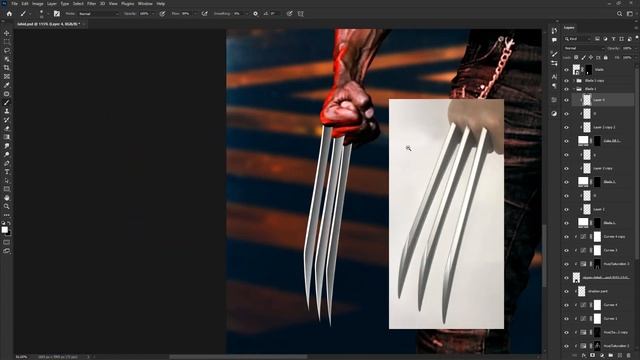Create new adjustment layer from Layers footer
This screenshot has width=640, height=360.
tap(601, 356)
